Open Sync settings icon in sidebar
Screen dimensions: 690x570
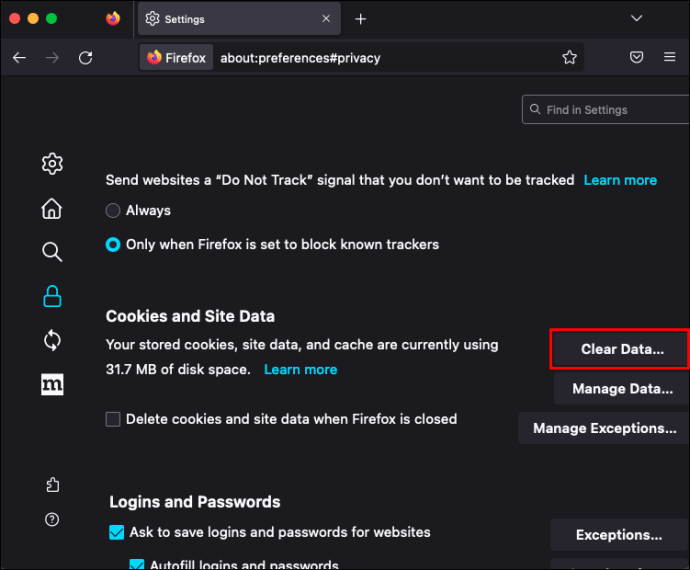pyautogui.click(x=52, y=341)
